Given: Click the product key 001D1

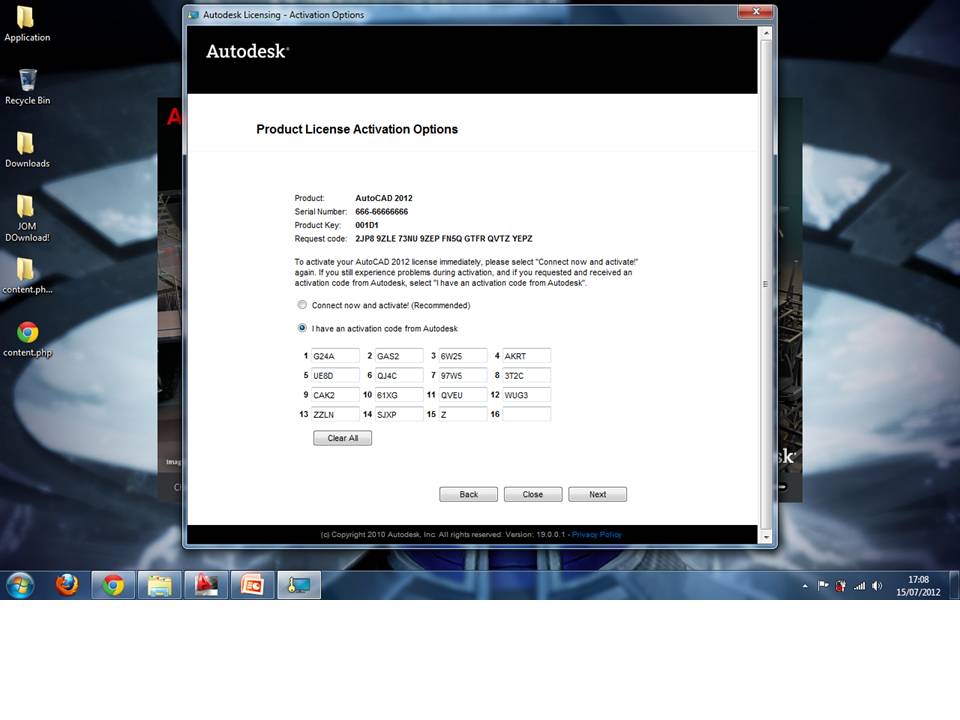Looking at the screenshot, I should point(367,225).
